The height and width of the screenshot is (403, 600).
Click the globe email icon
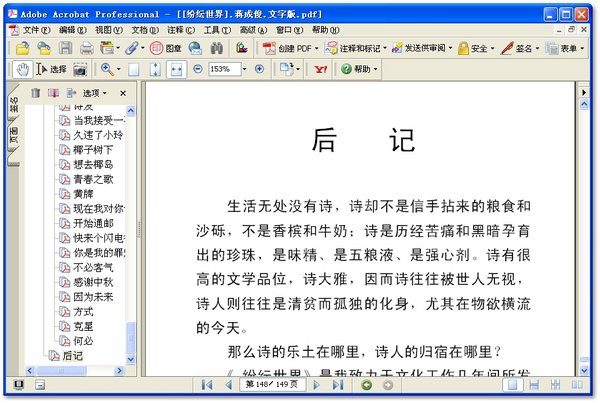pyautogui.click(x=195, y=48)
